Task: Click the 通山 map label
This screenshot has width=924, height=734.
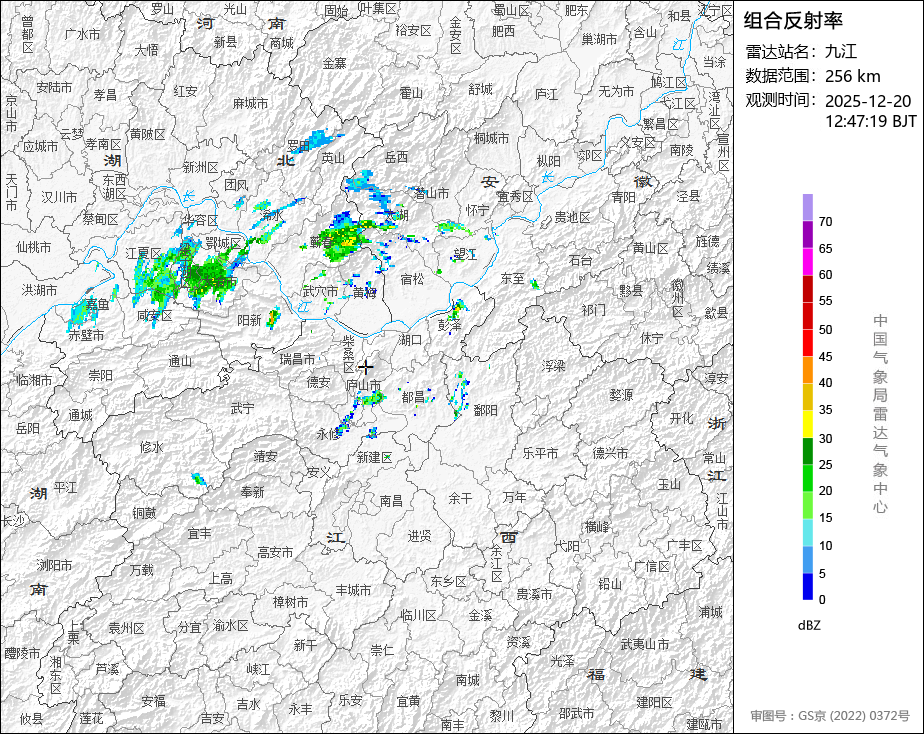Action: click(180, 361)
